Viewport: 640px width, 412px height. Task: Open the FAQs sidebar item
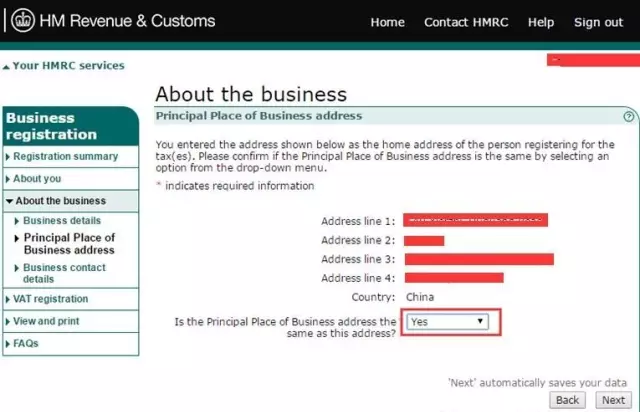(x=26, y=343)
